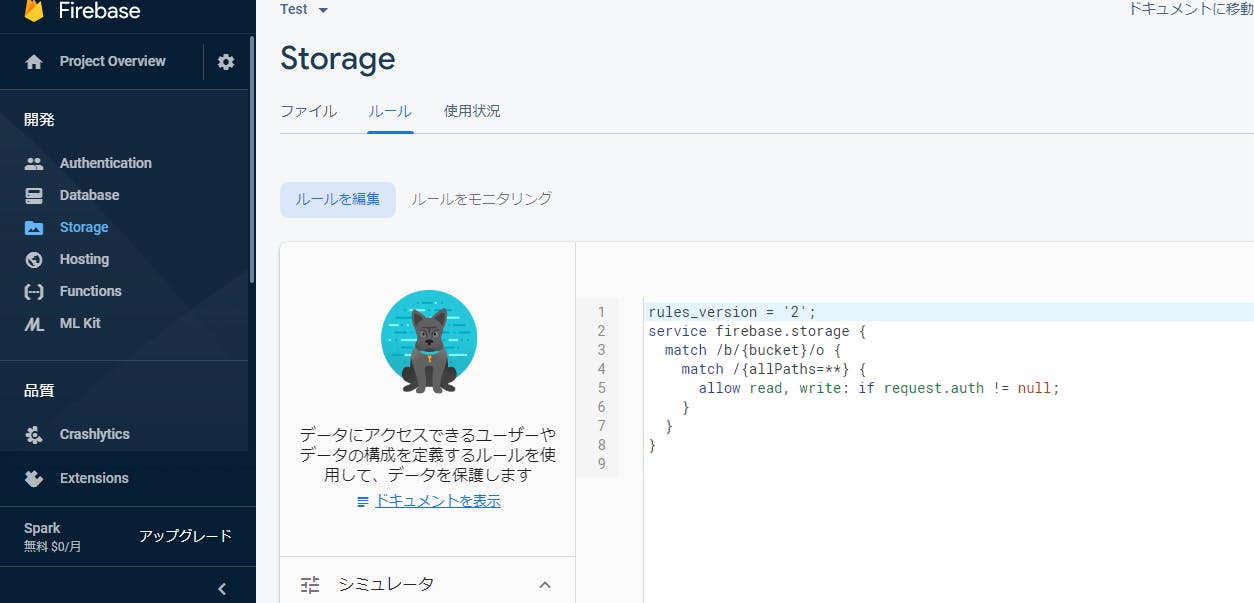1254x603 pixels.
Task: Open the Authentication section
Action: [x=105, y=162]
